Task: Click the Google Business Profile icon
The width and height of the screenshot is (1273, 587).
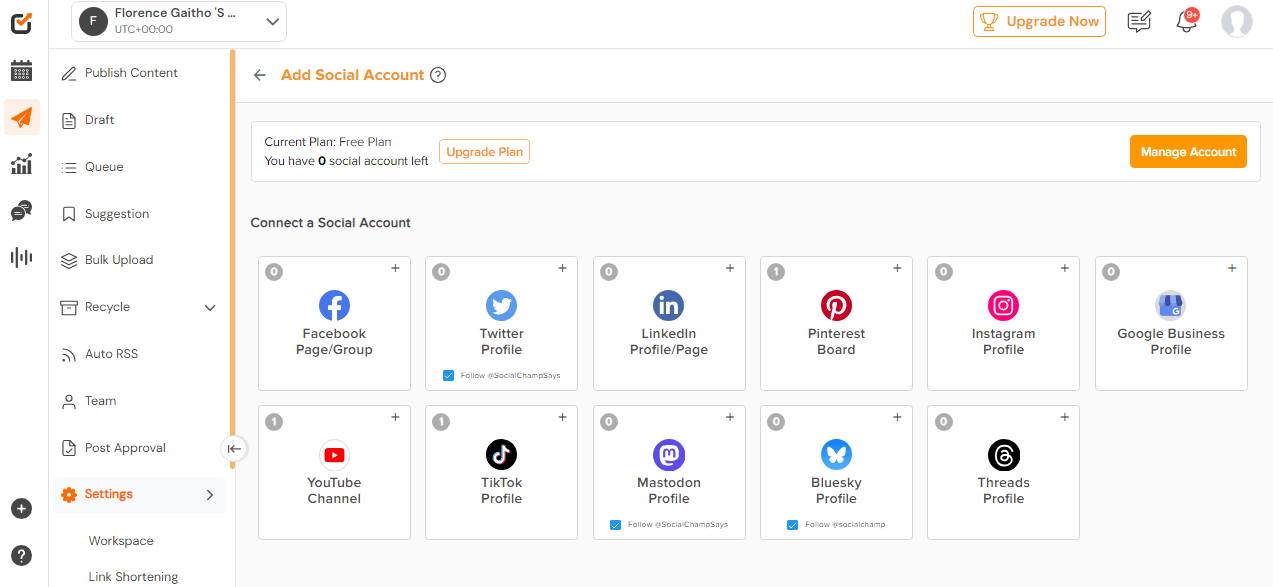Action: pos(1170,305)
